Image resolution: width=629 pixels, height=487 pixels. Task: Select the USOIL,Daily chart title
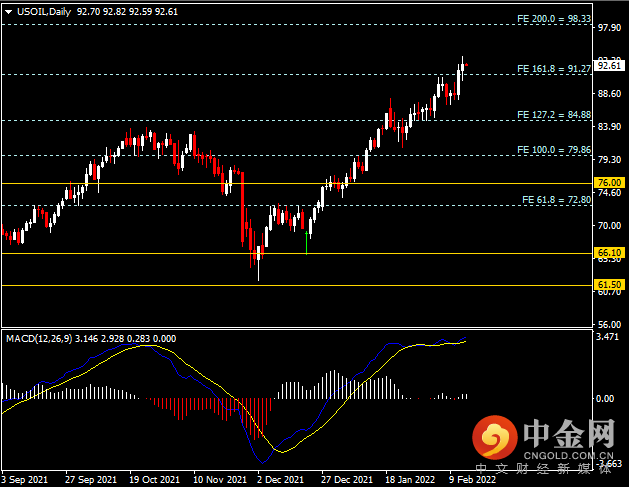pyautogui.click(x=42, y=8)
